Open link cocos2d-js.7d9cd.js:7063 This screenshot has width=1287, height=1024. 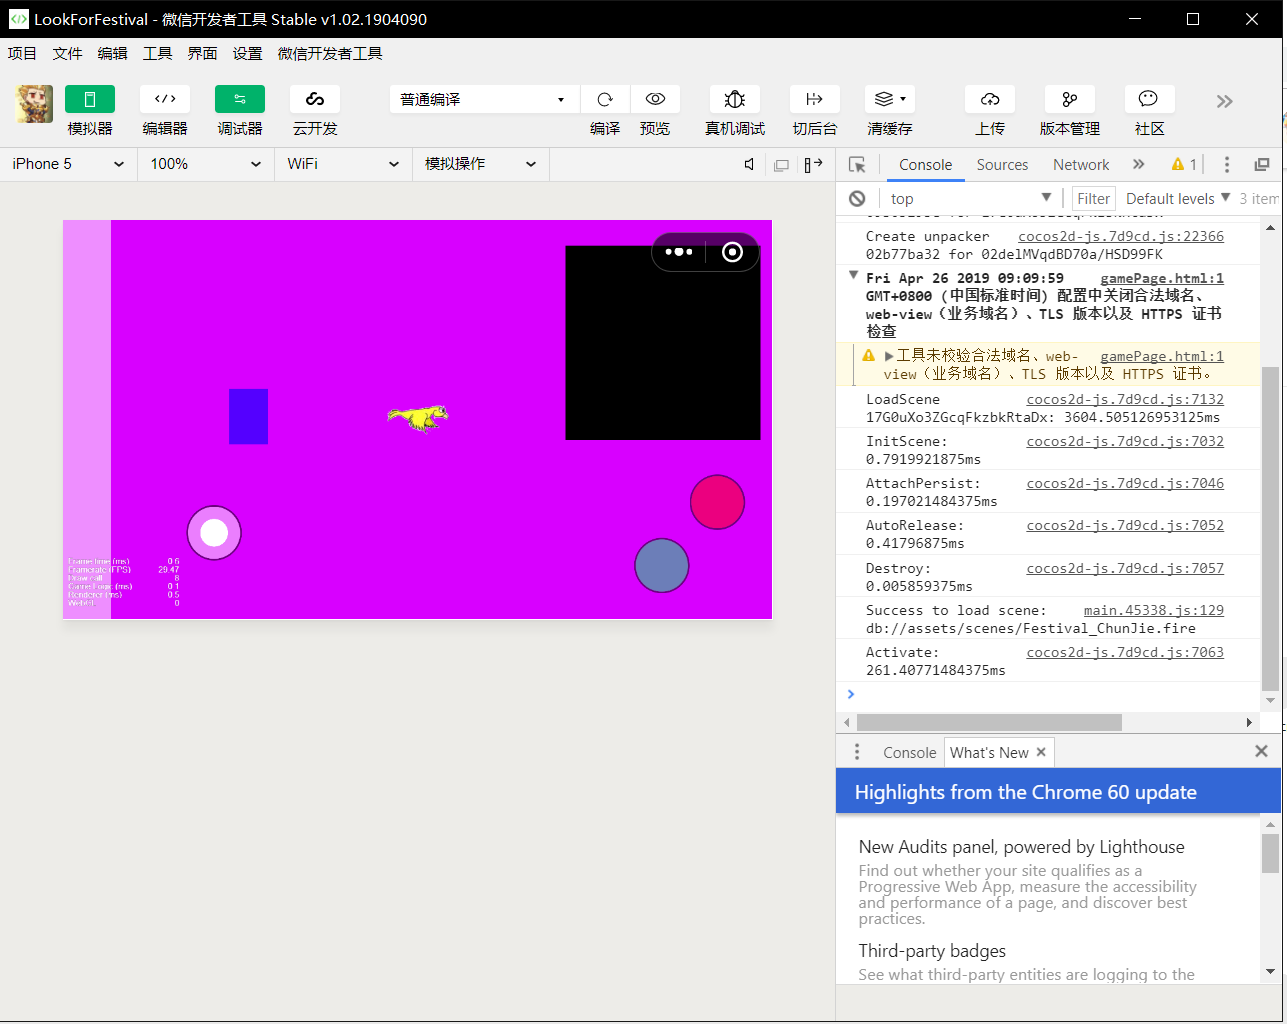[x=1125, y=652]
